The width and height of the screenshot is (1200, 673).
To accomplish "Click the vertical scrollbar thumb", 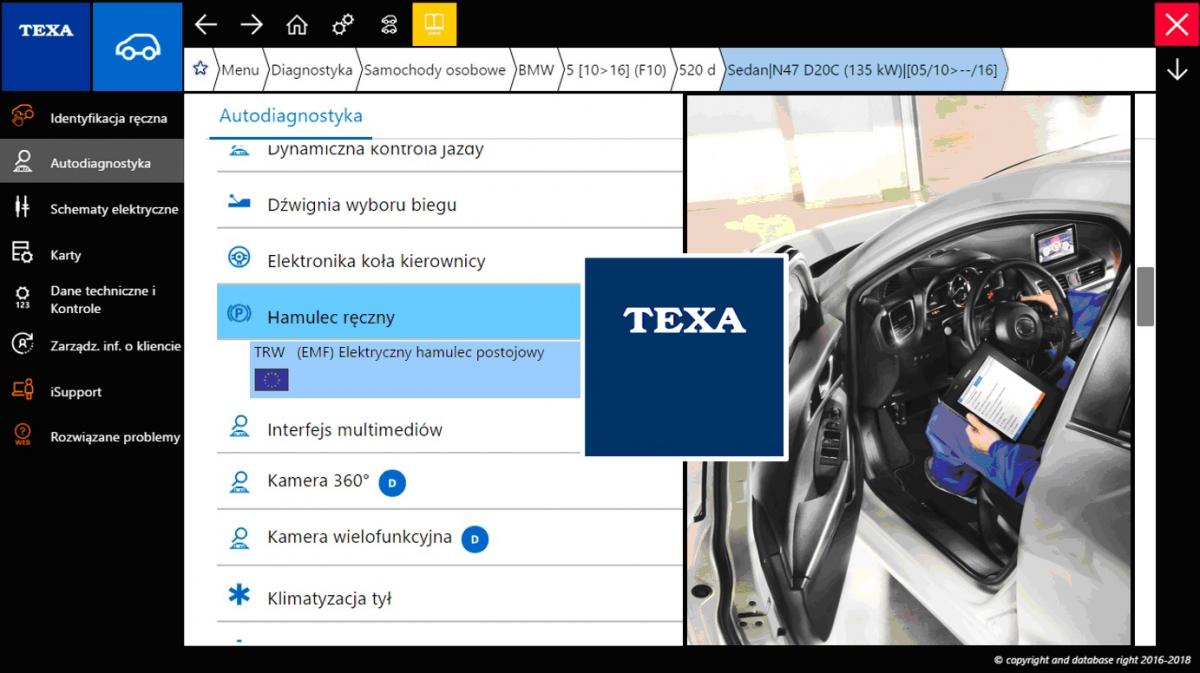I will coord(1145,296).
